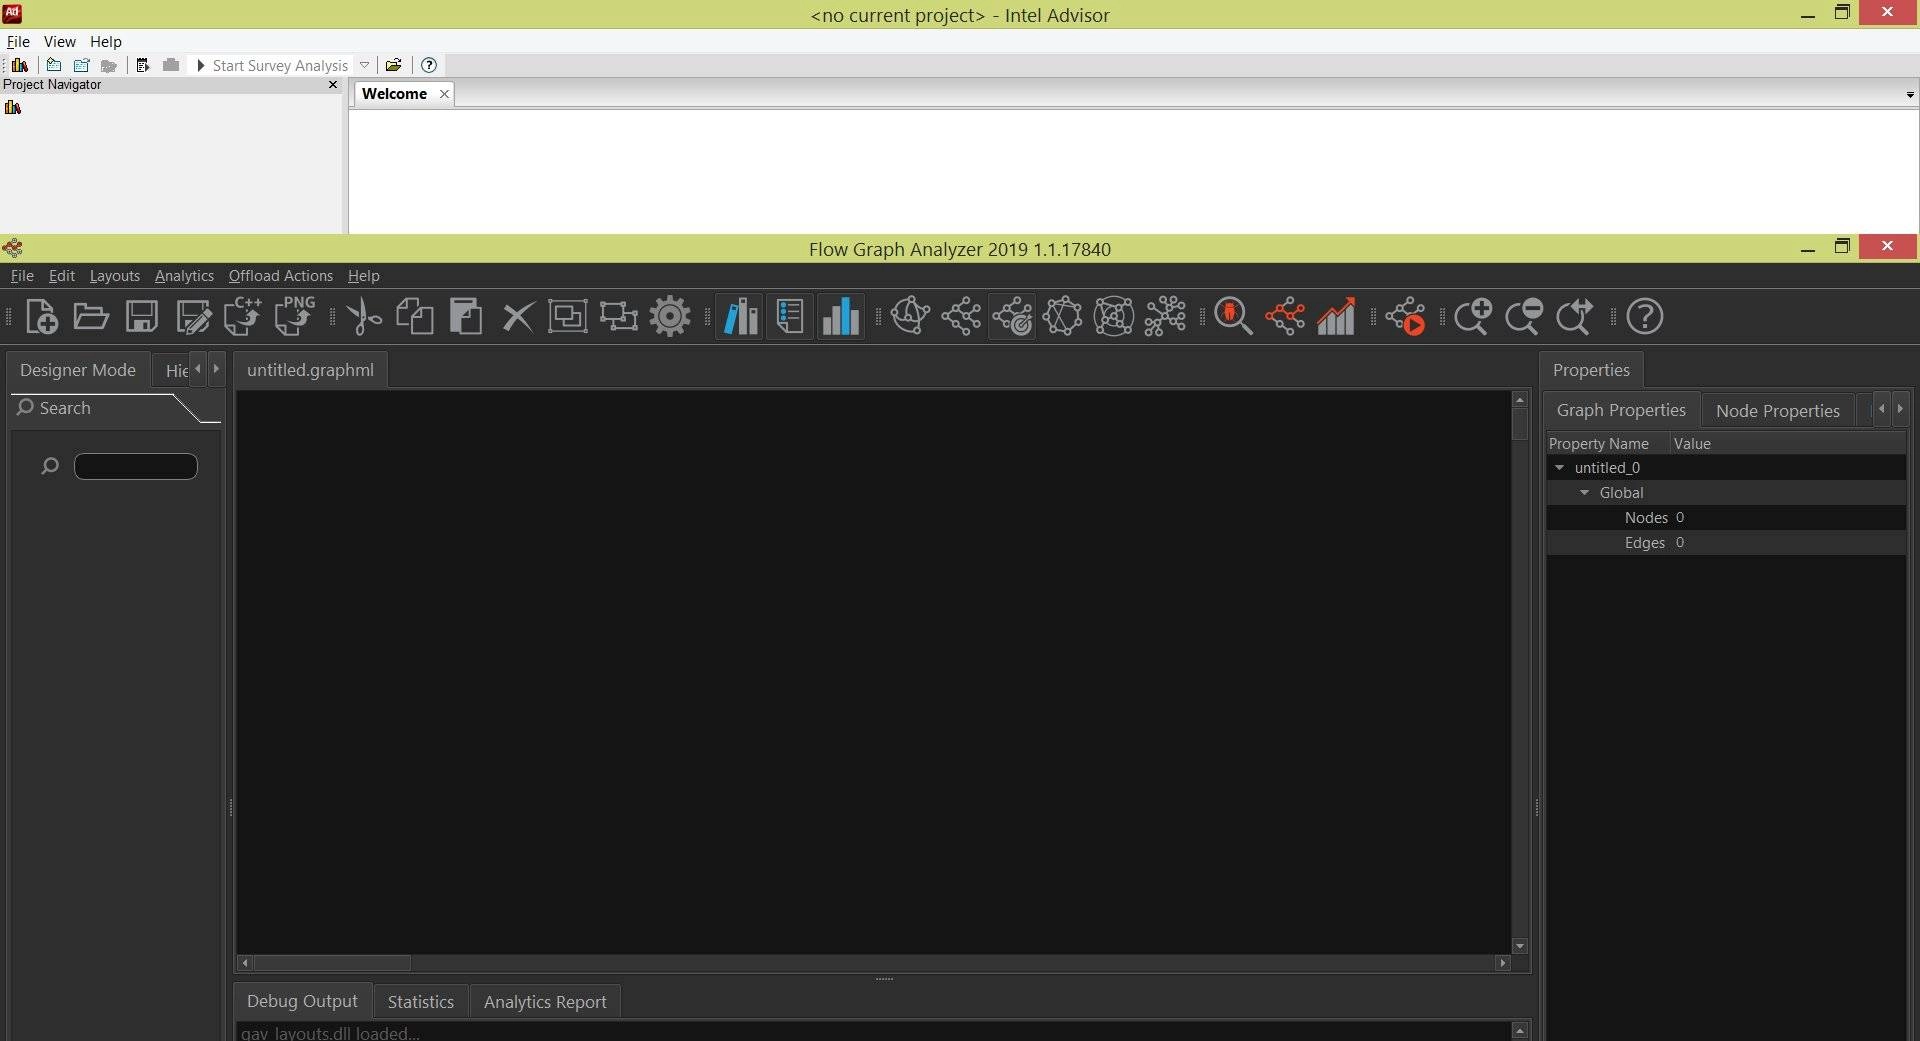
Task: Cut selection with the scissors icon
Action: (364, 317)
